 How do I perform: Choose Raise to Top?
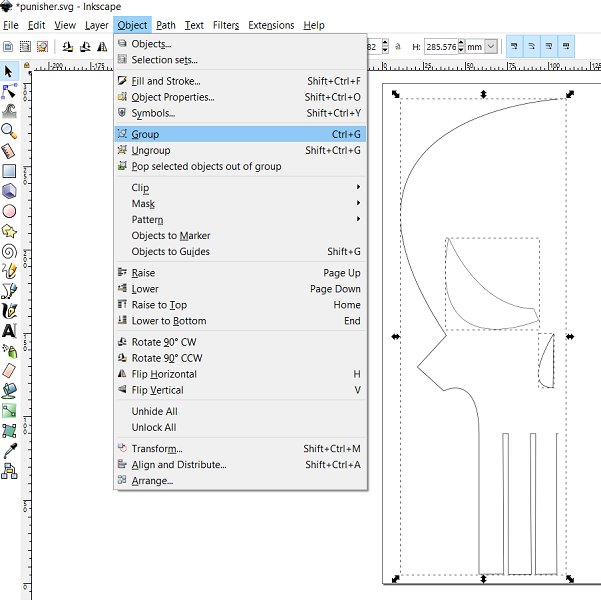pos(240,305)
